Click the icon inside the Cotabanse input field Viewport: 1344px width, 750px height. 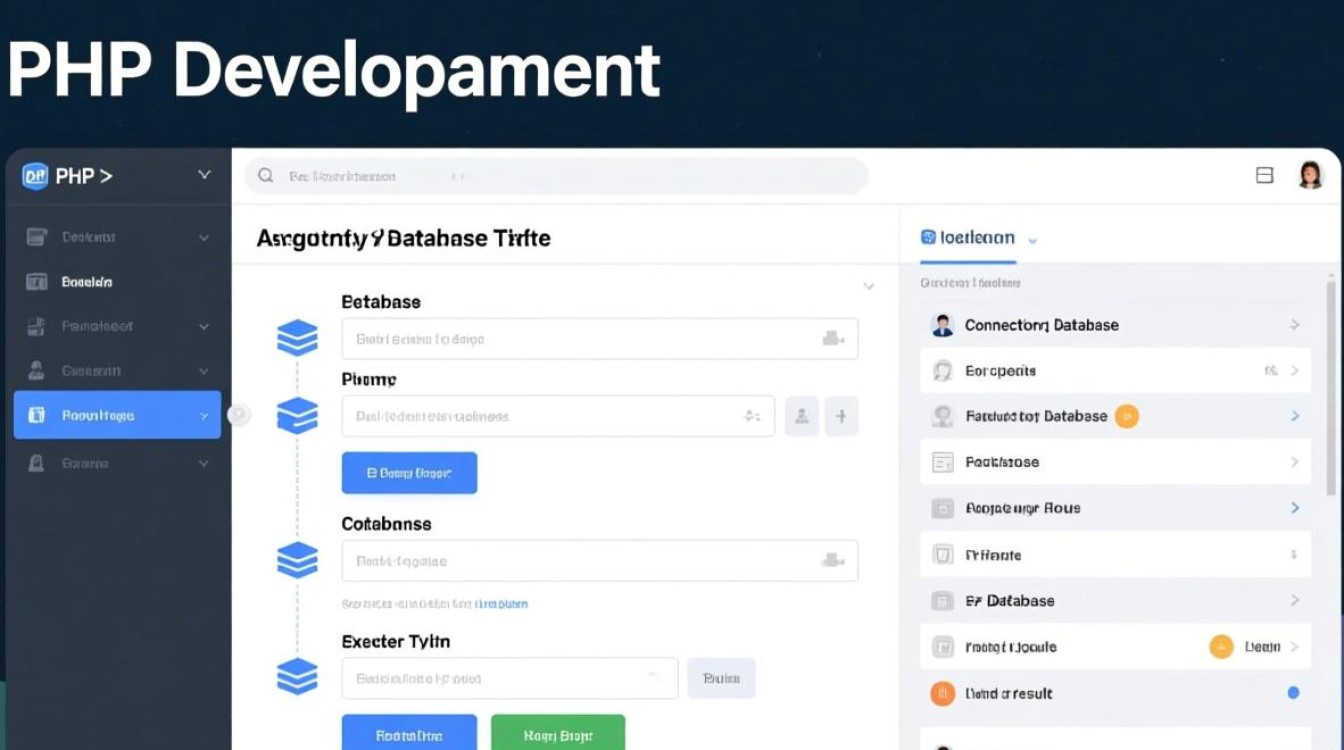[831, 560]
